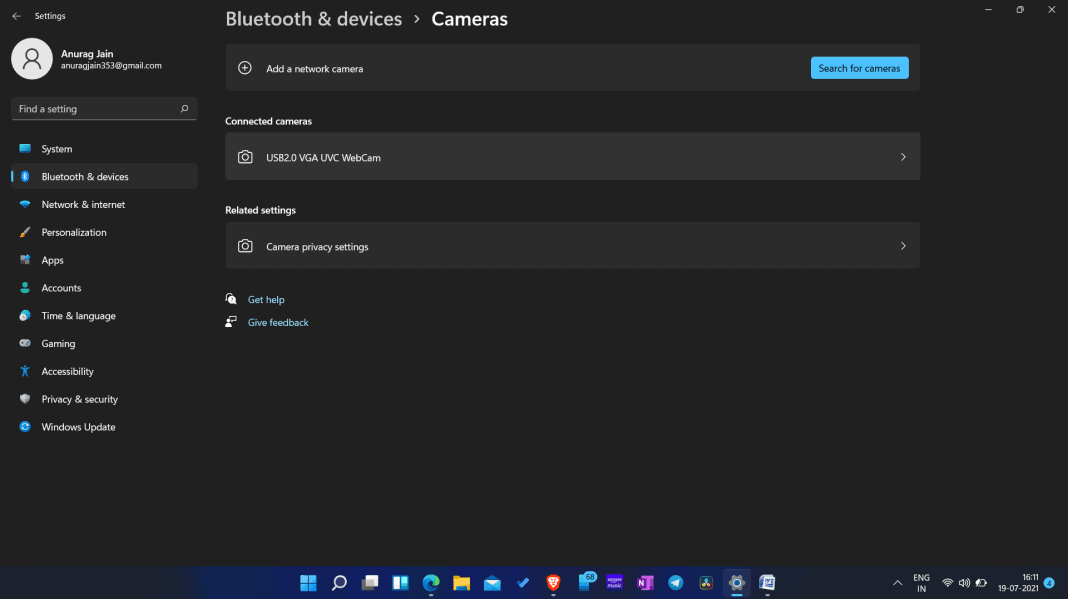The width and height of the screenshot is (1068, 599).
Task: Expand the USB2.0 VGA UVC WebCam entry
Action: [x=902, y=156]
